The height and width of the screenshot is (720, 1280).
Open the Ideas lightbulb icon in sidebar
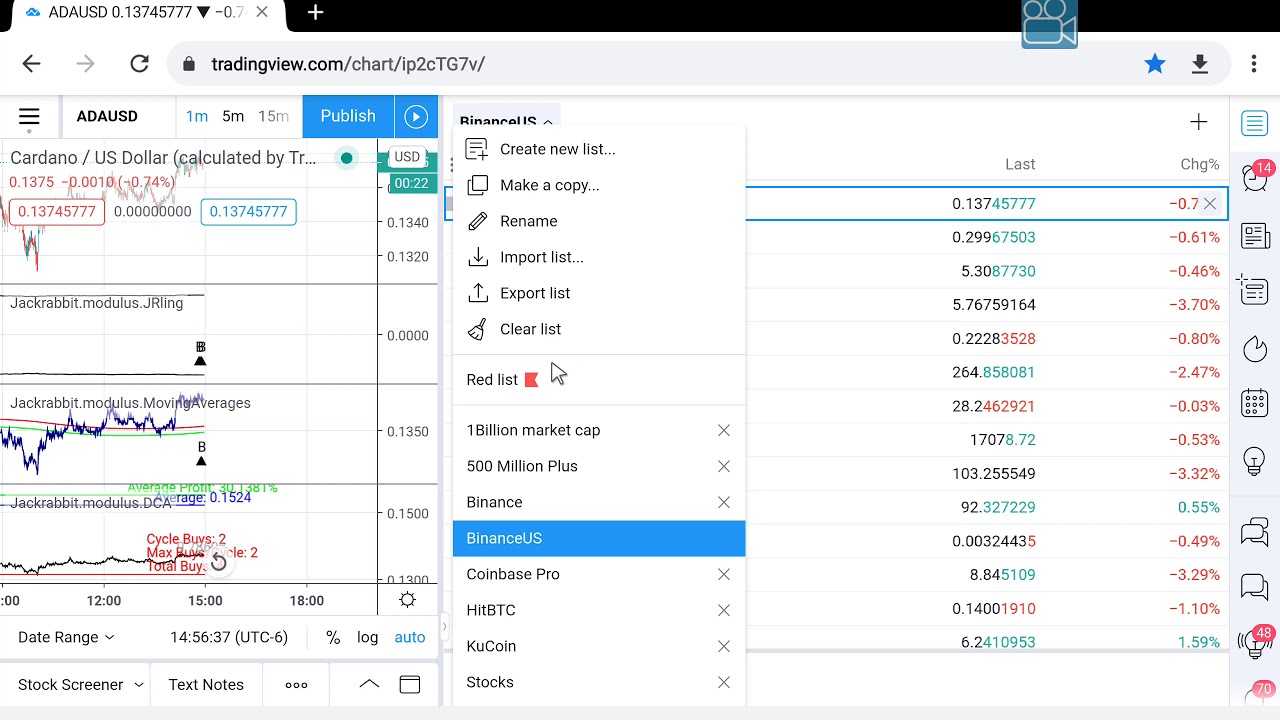point(1254,461)
